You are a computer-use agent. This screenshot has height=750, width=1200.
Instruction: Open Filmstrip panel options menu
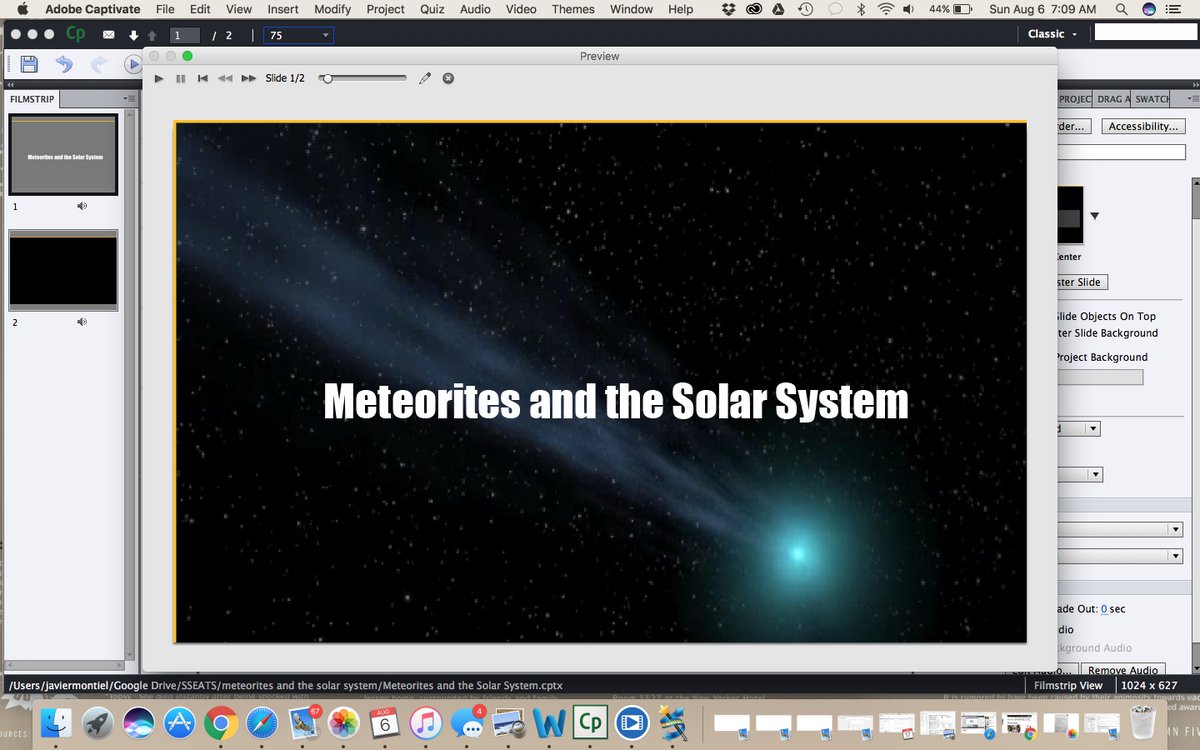pos(129,99)
